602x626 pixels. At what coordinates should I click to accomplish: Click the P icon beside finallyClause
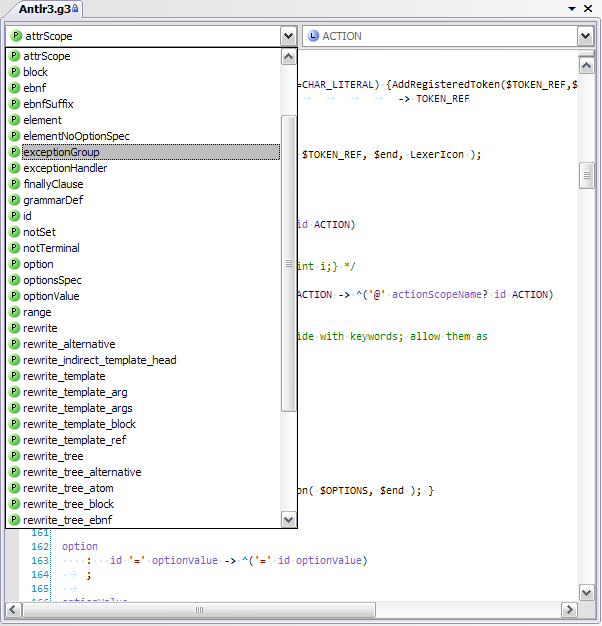tap(14, 184)
